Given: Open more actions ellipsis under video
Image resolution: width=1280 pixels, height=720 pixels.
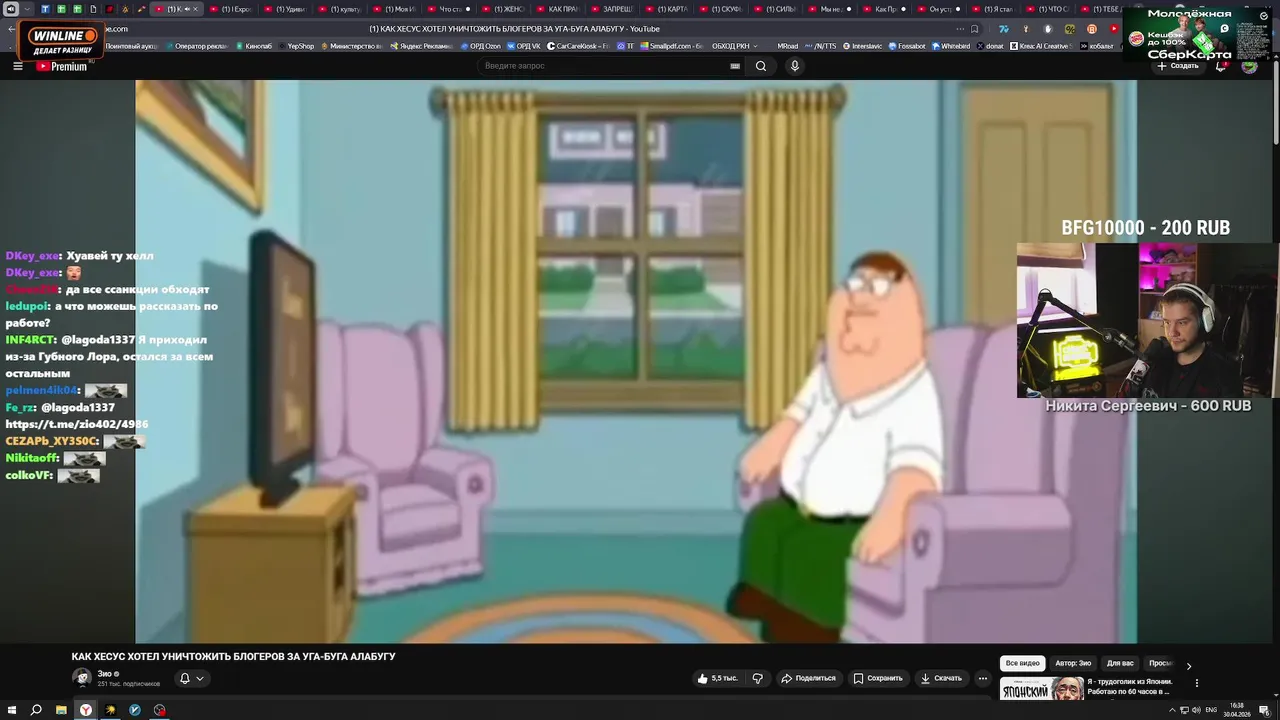Looking at the screenshot, I should (982, 678).
